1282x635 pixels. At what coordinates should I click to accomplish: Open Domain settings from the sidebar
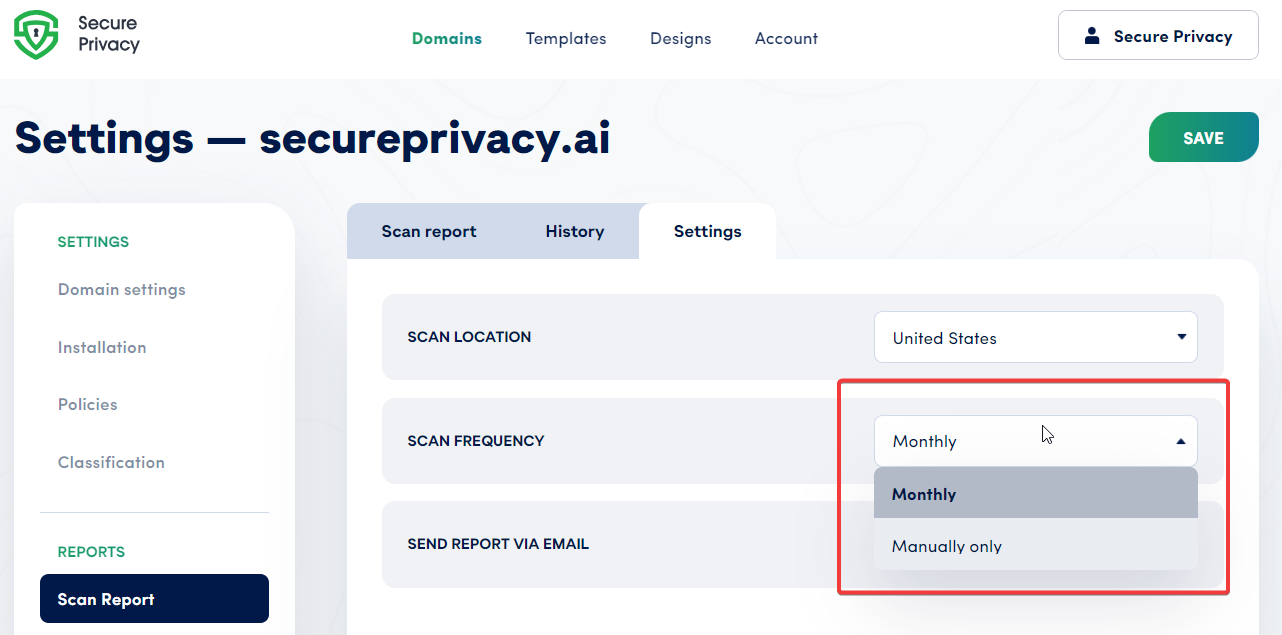[121, 289]
